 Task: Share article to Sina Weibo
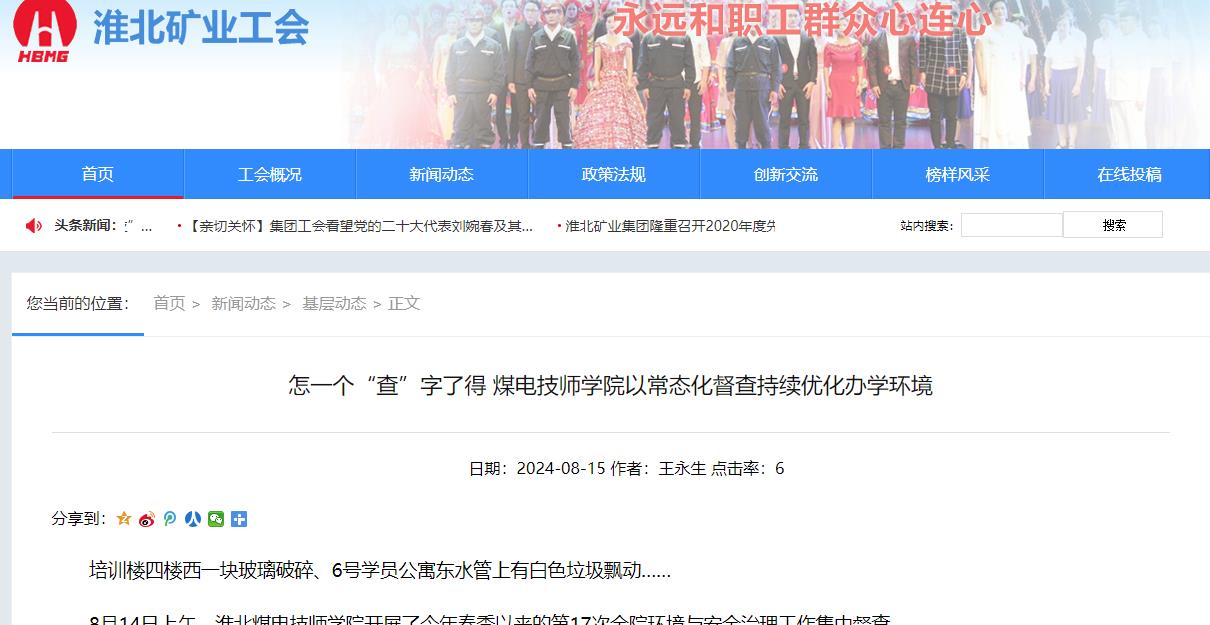coord(147,519)
